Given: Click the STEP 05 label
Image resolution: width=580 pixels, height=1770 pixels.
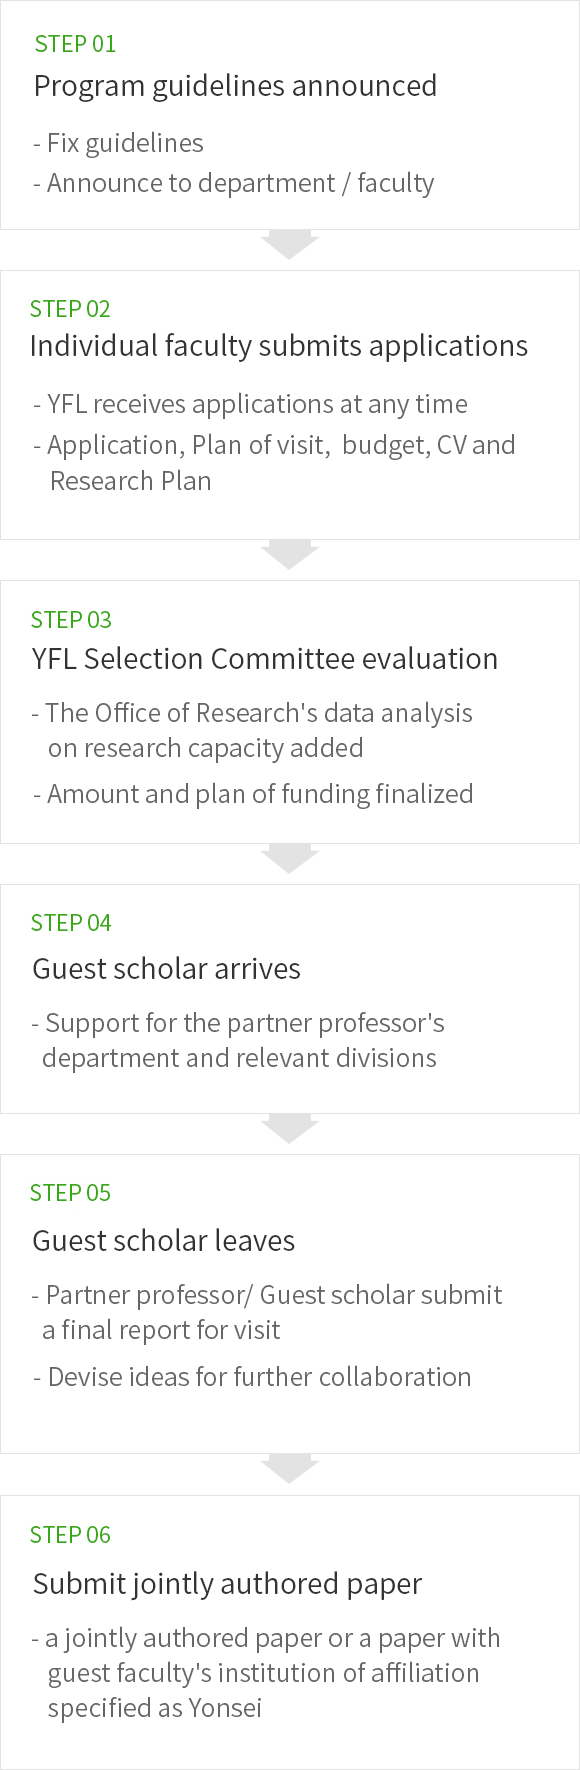Looking at the screenshot, I should pos(70,1193).
